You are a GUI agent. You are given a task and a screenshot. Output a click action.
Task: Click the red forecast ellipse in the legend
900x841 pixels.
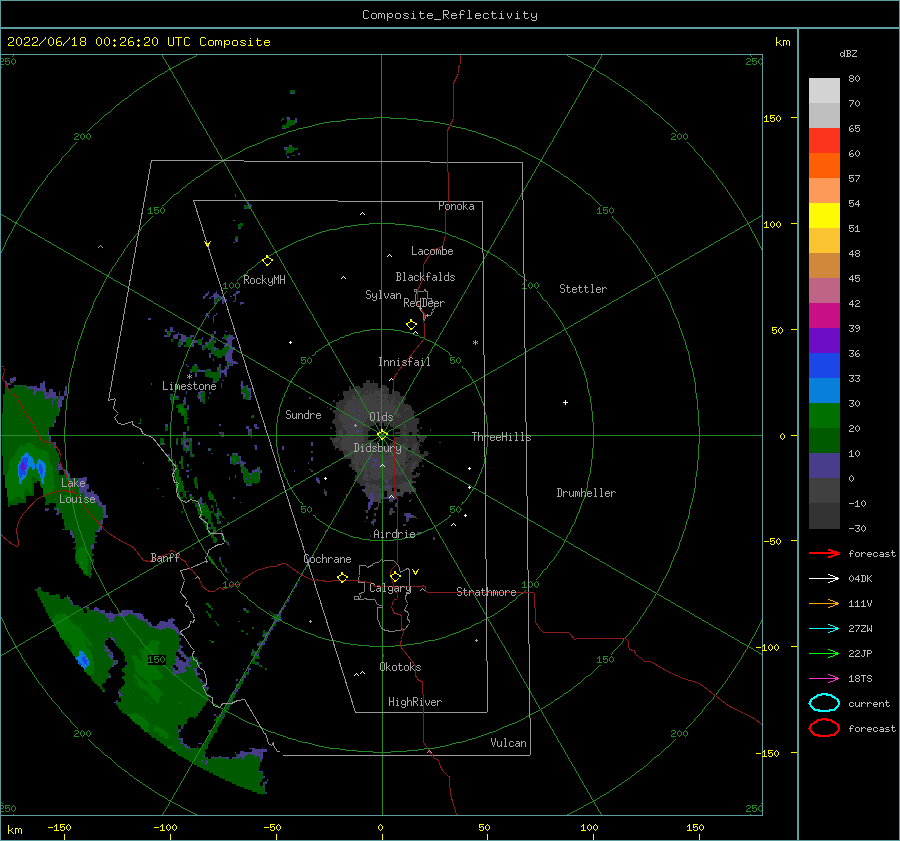point(824,728)
